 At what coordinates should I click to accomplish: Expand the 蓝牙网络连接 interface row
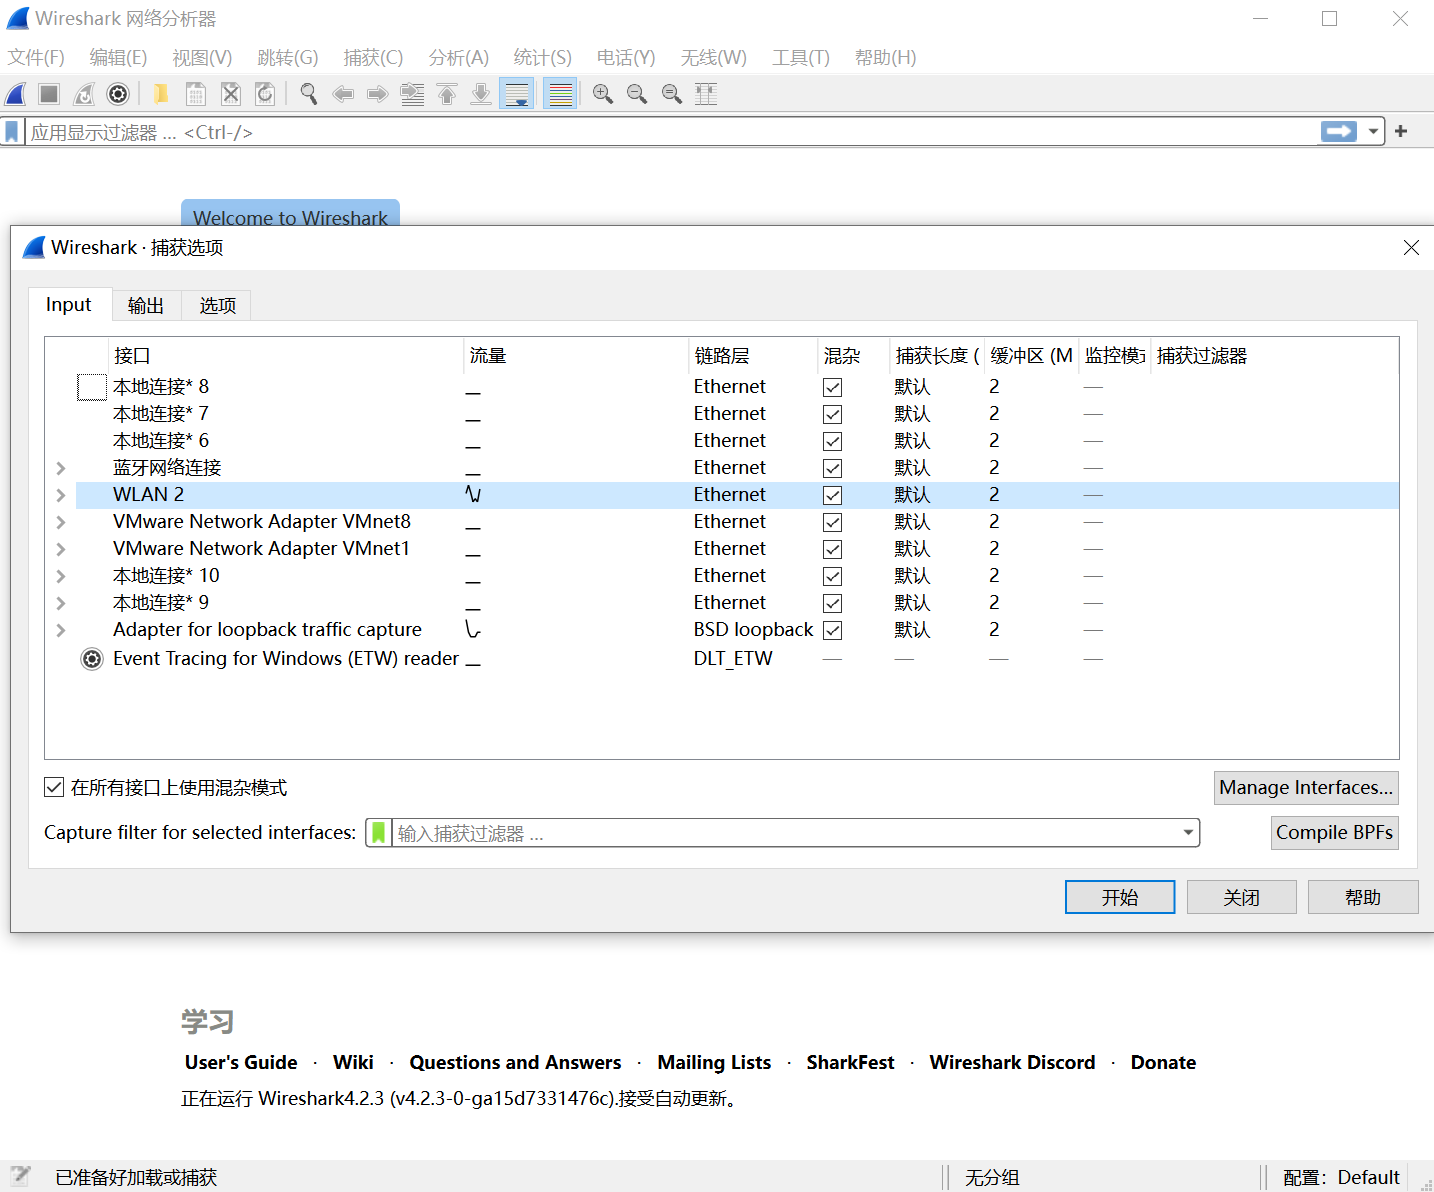[61, 468]
